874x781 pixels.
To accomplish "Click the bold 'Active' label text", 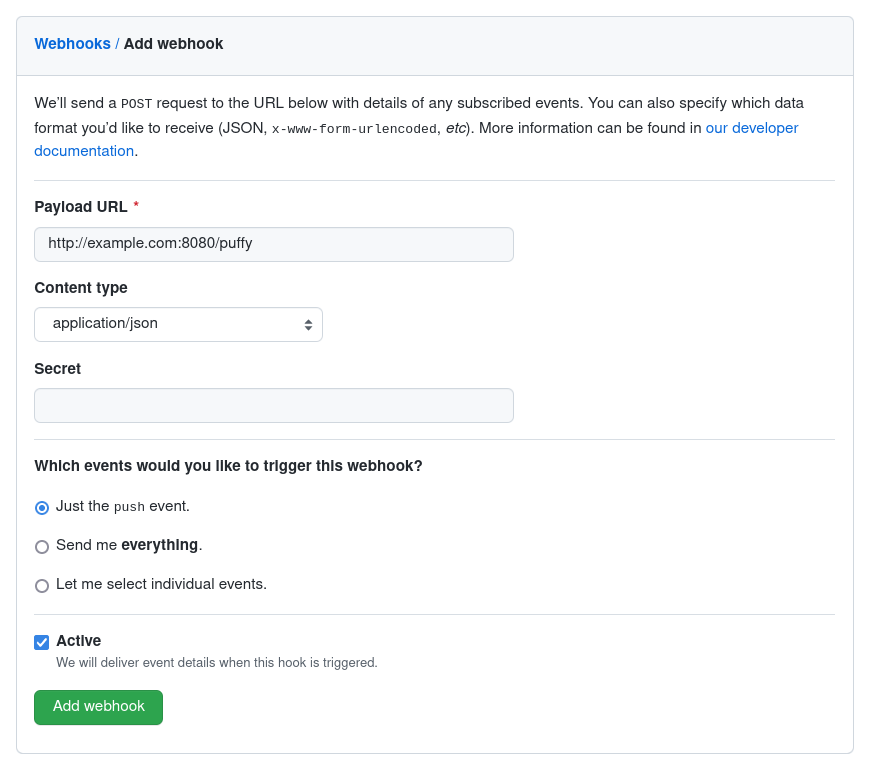I will coord(79,641).
